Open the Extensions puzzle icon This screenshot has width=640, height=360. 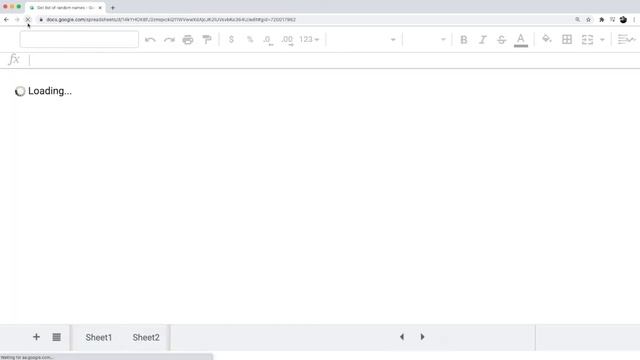[602, 20]
